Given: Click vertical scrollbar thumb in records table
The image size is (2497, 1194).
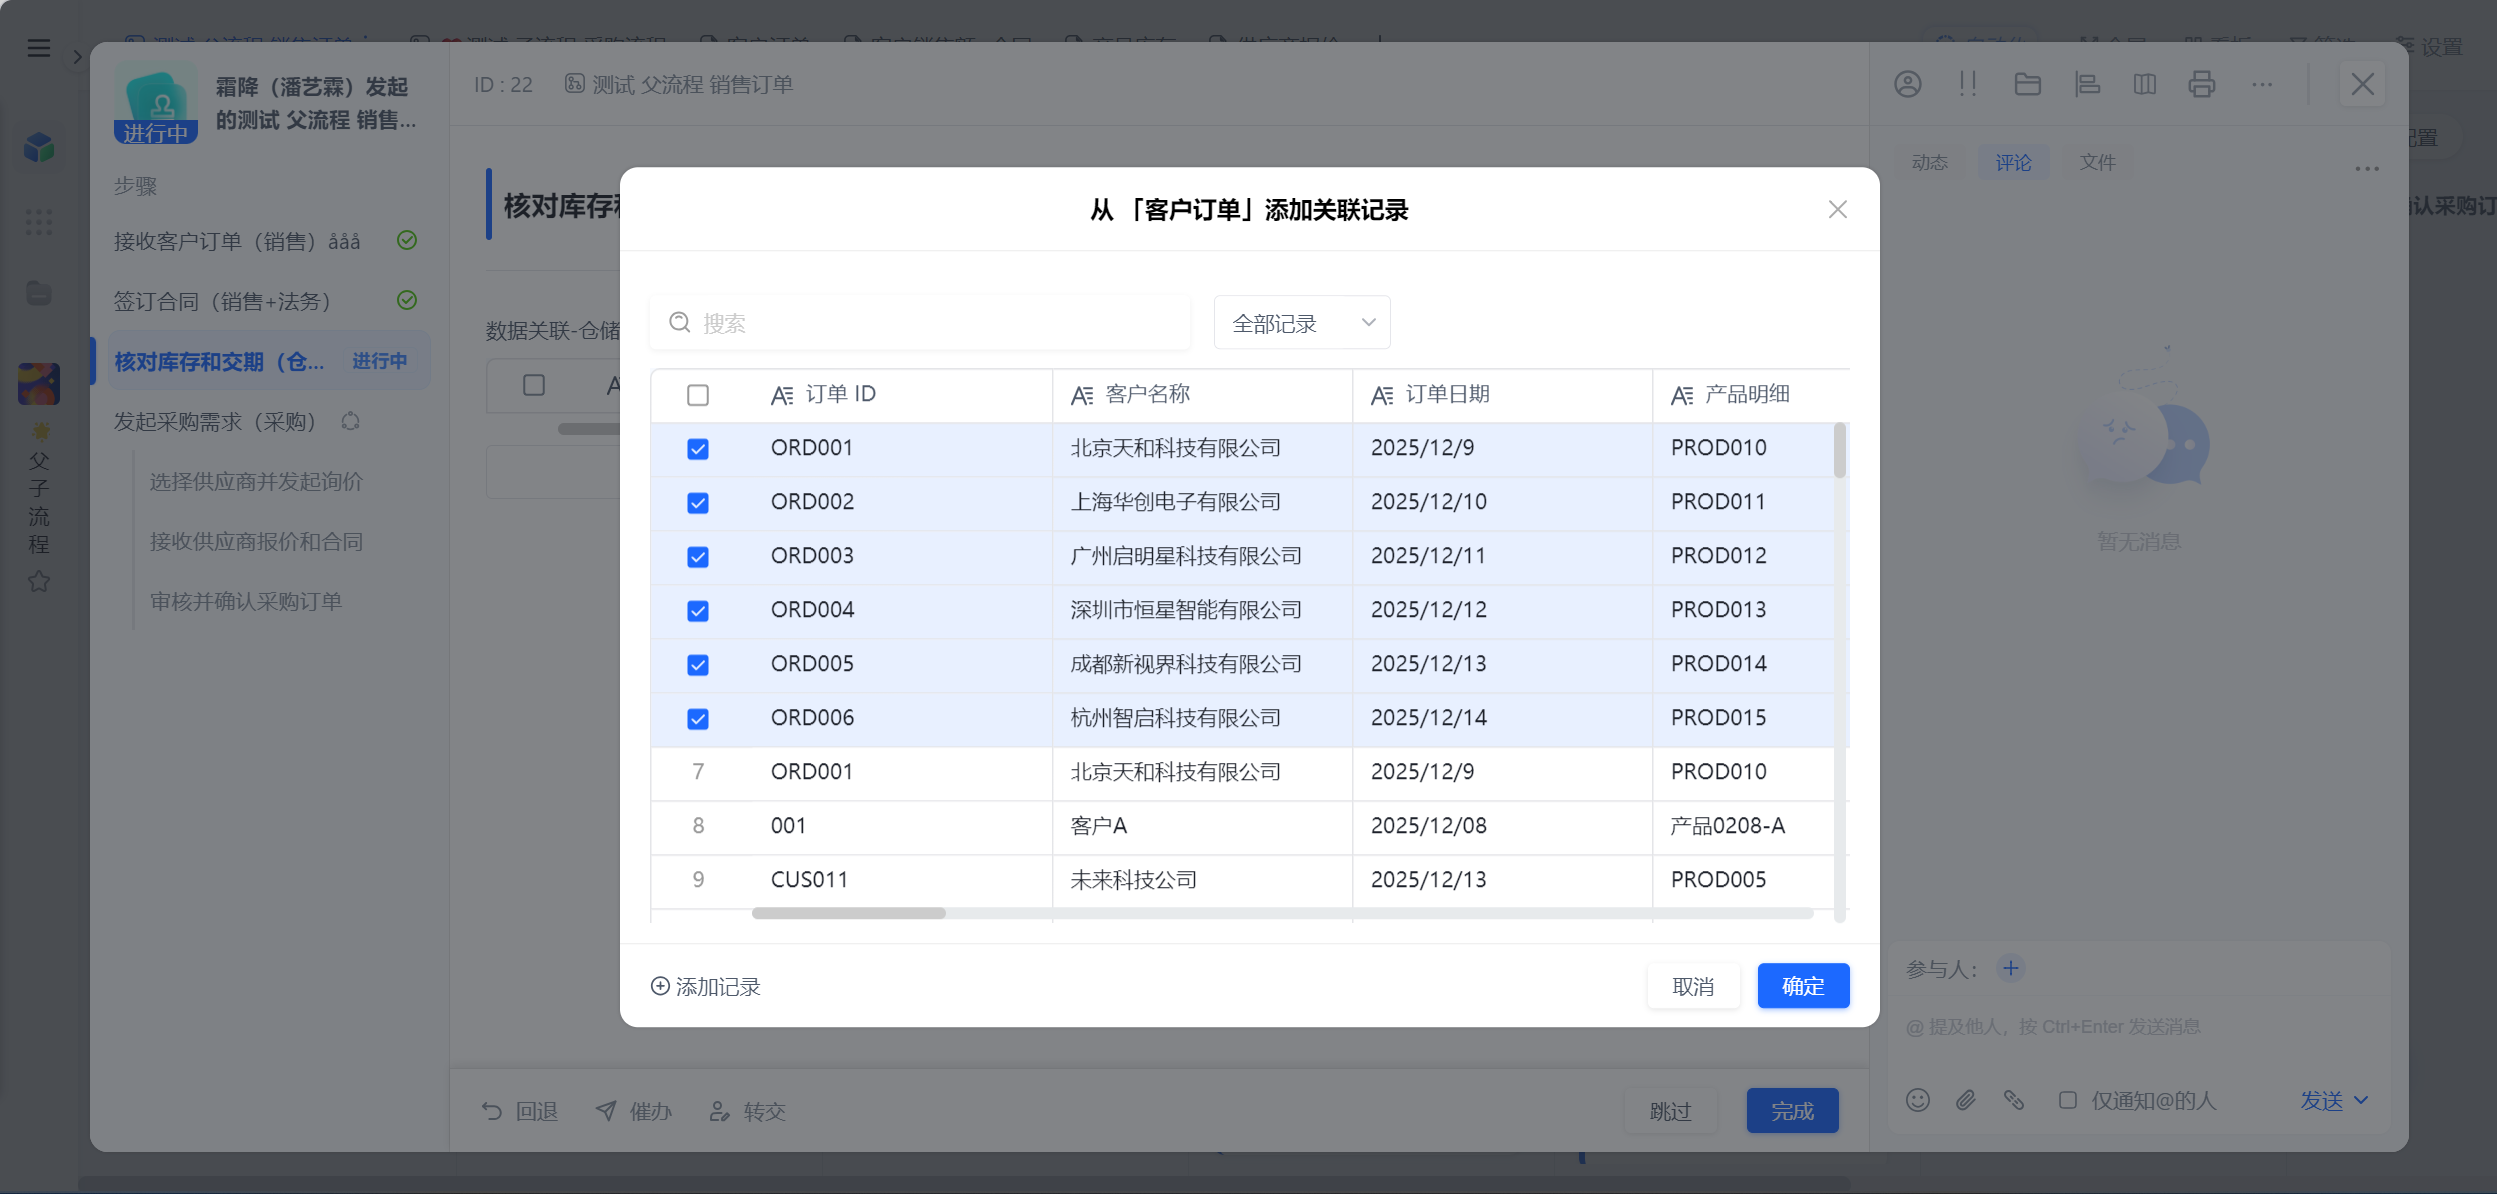Looking at the screenshot, I should click(x=1839, y=450).
